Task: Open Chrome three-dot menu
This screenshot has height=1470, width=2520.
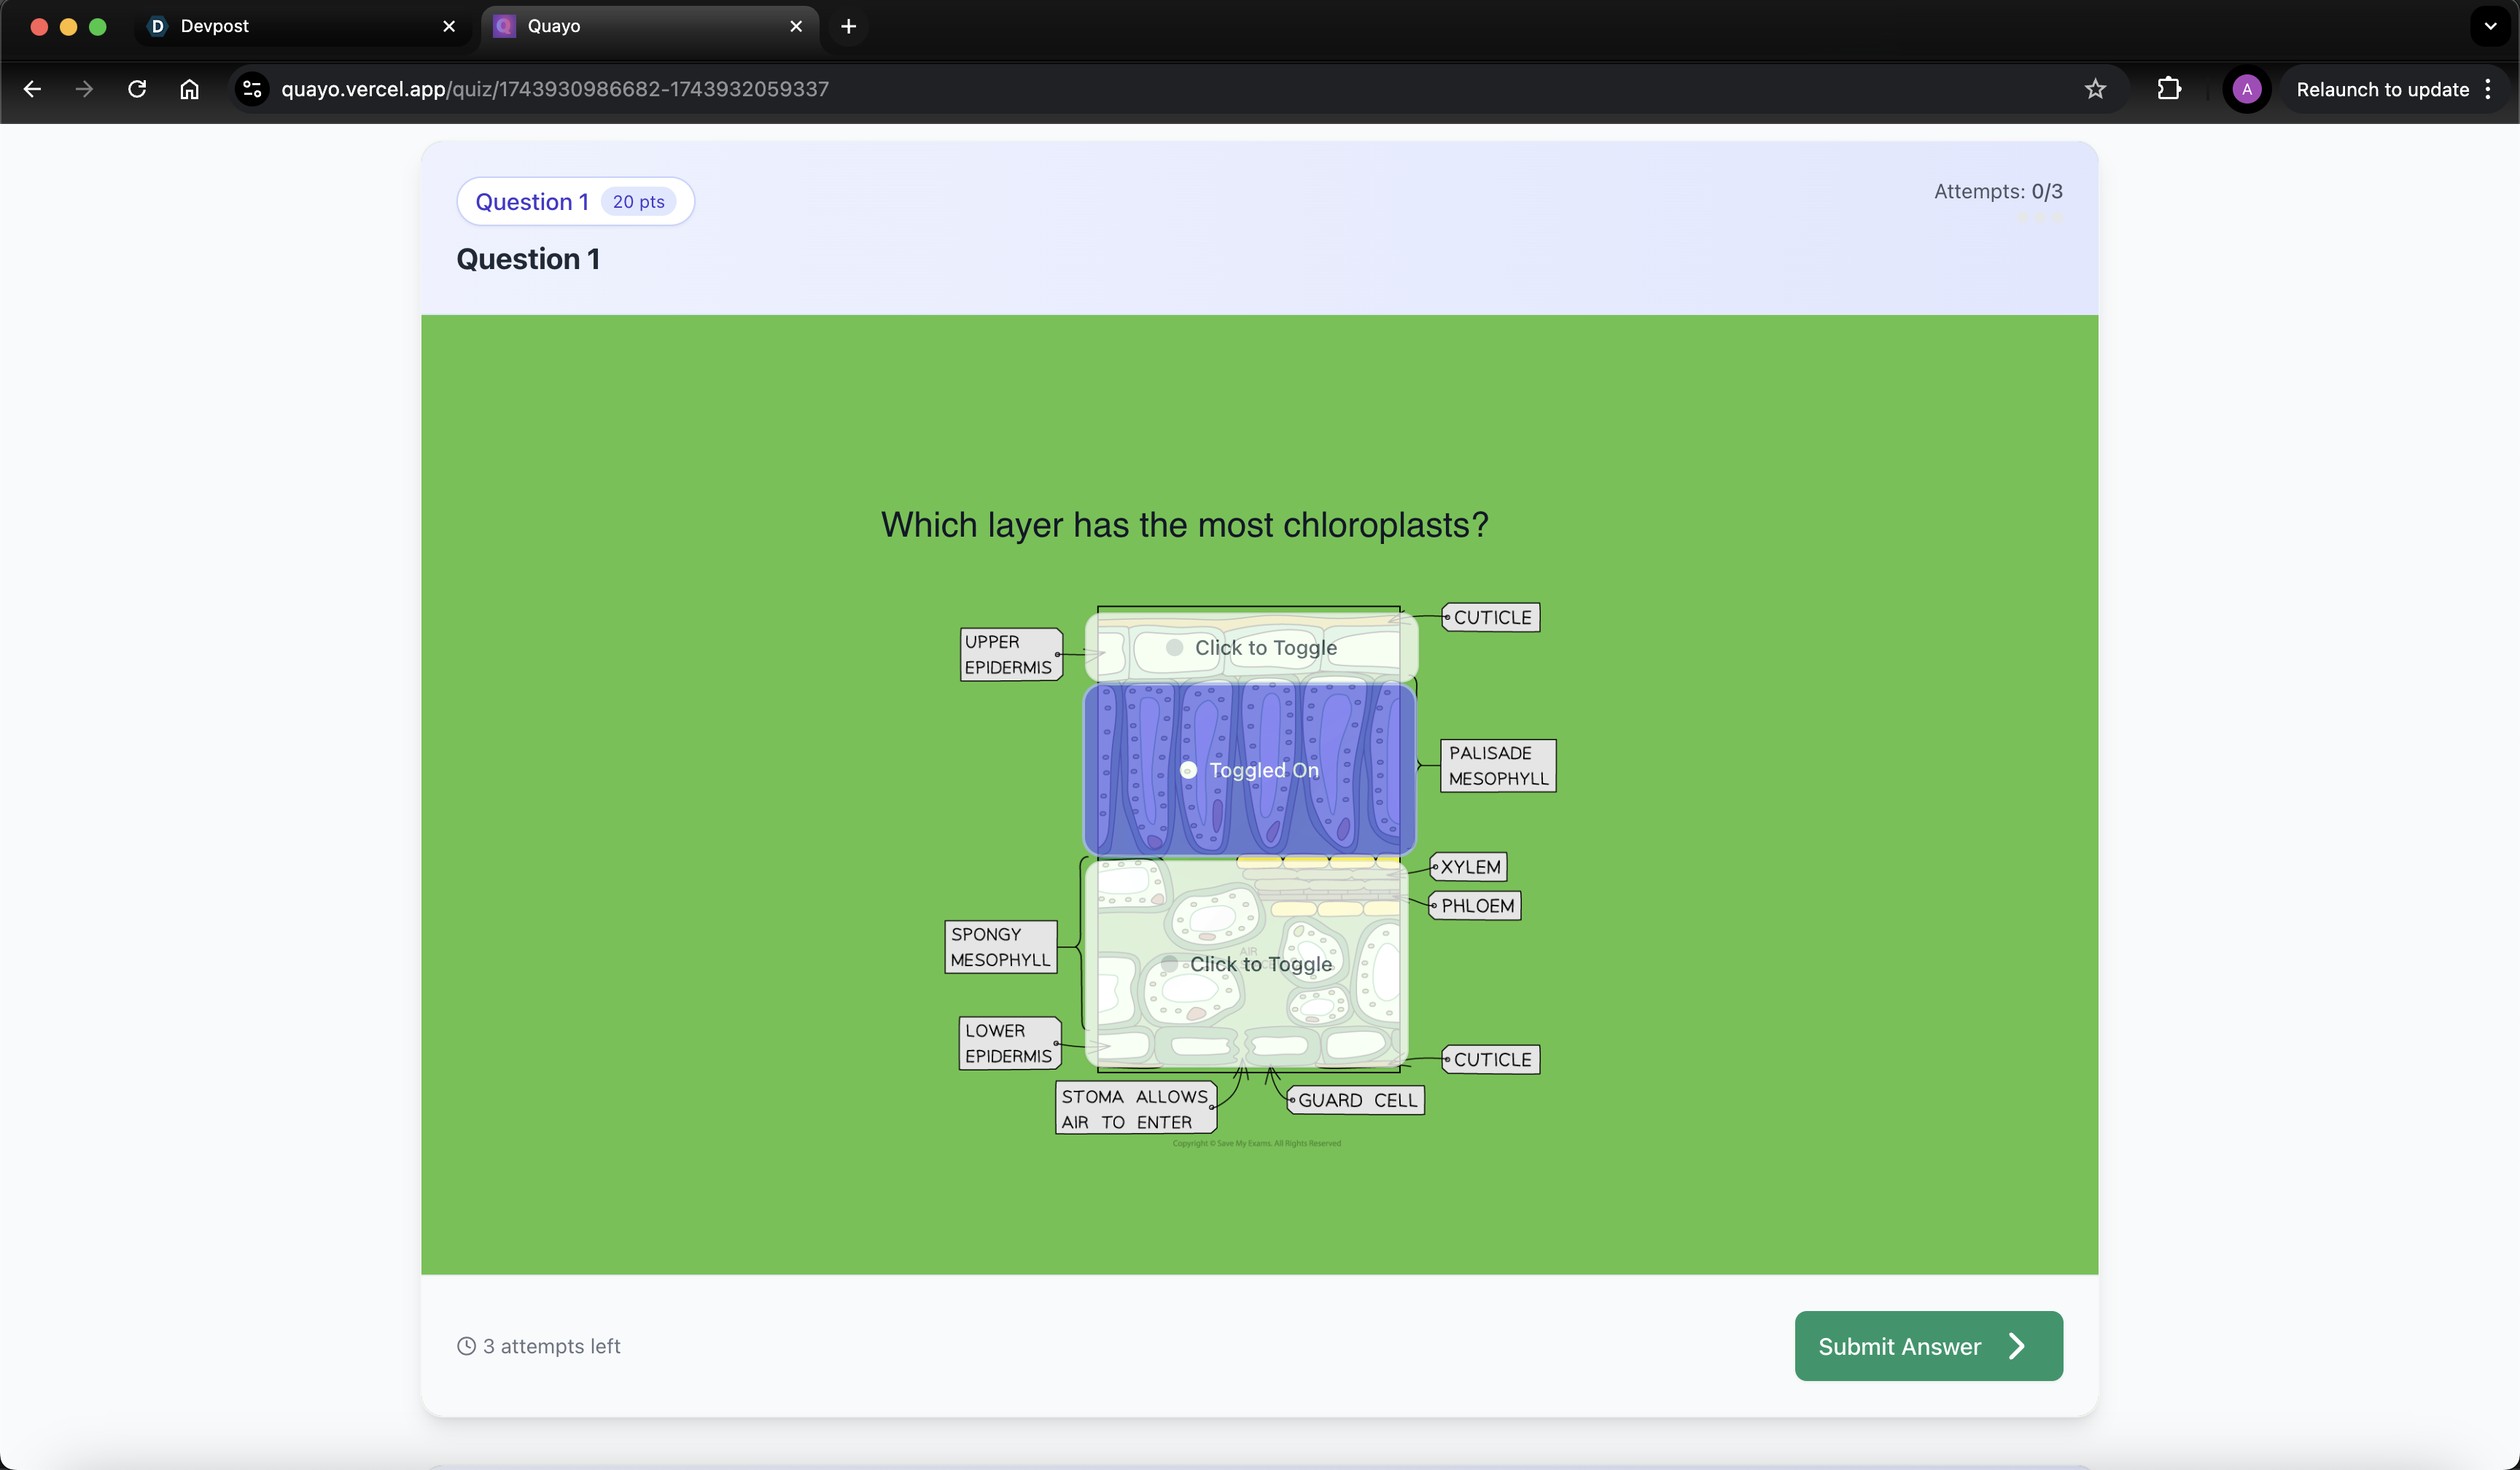Action: (x=2488, y=89)
